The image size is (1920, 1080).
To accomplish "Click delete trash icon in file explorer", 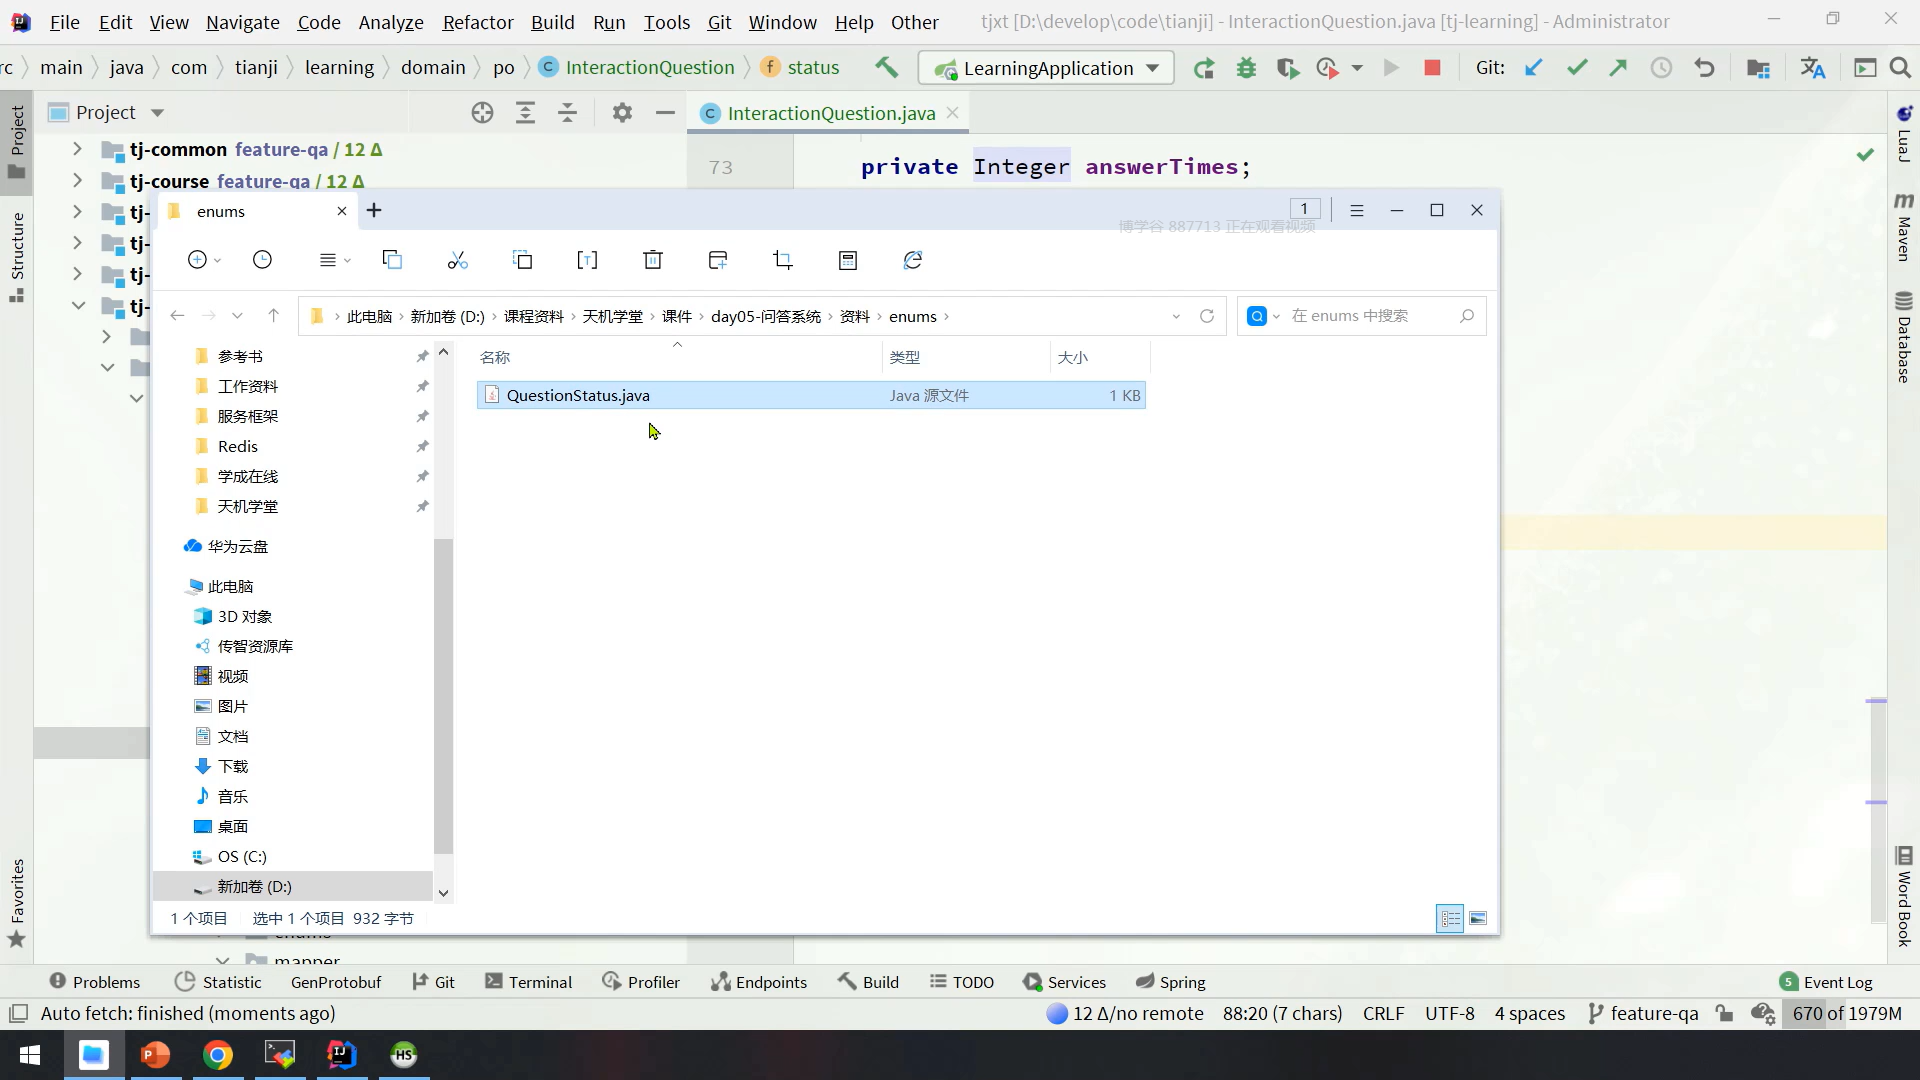I will coord(652,260).
